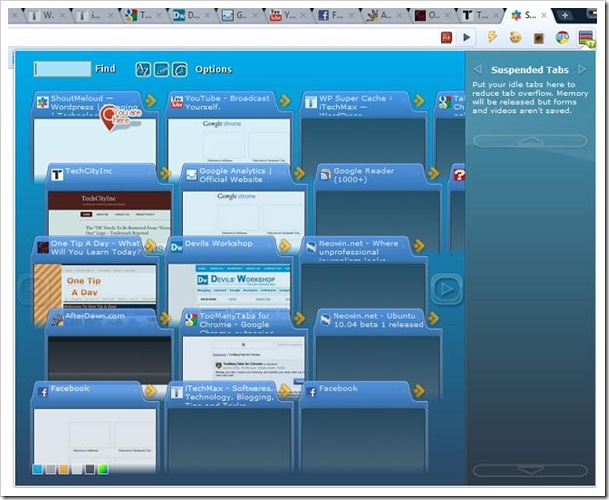Image resolution: width=609 pixels, height=500 pixels.
Task: Click the arrow beside Google Analytics card
Action: click(x=299, y=173)
